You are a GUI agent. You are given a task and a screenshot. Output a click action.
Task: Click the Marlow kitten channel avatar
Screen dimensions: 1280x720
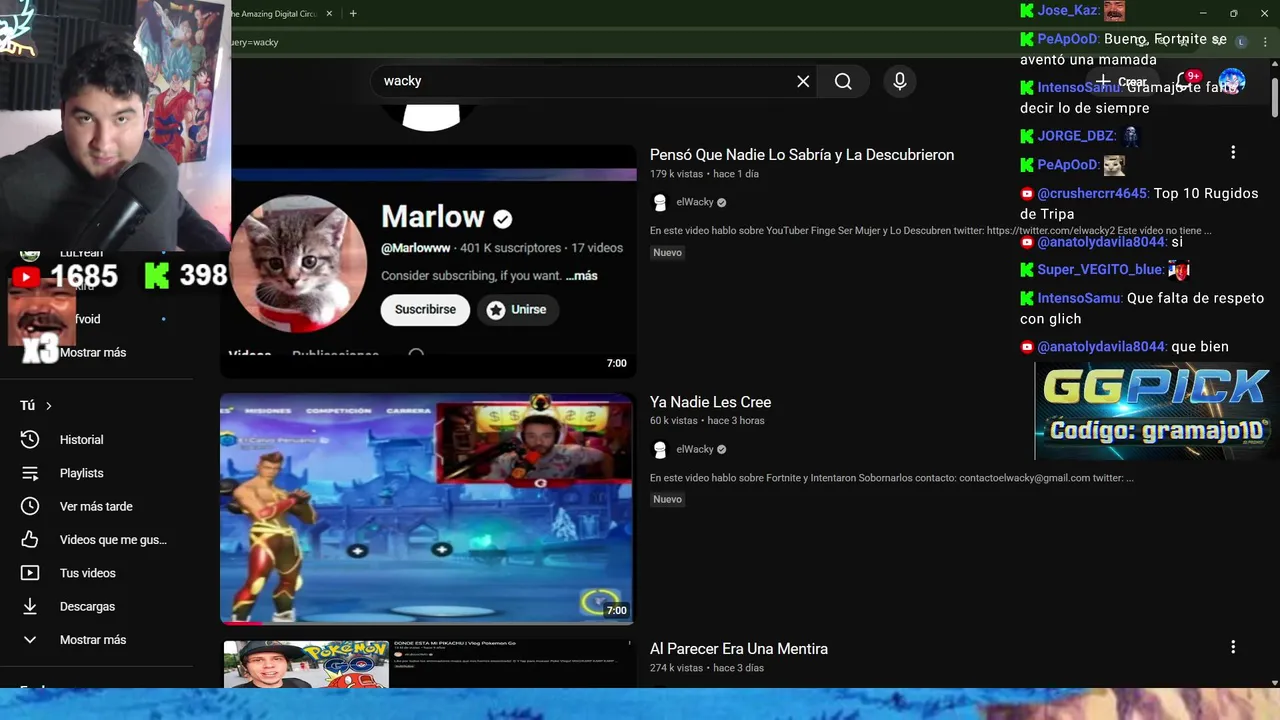[x=298, y=264]
